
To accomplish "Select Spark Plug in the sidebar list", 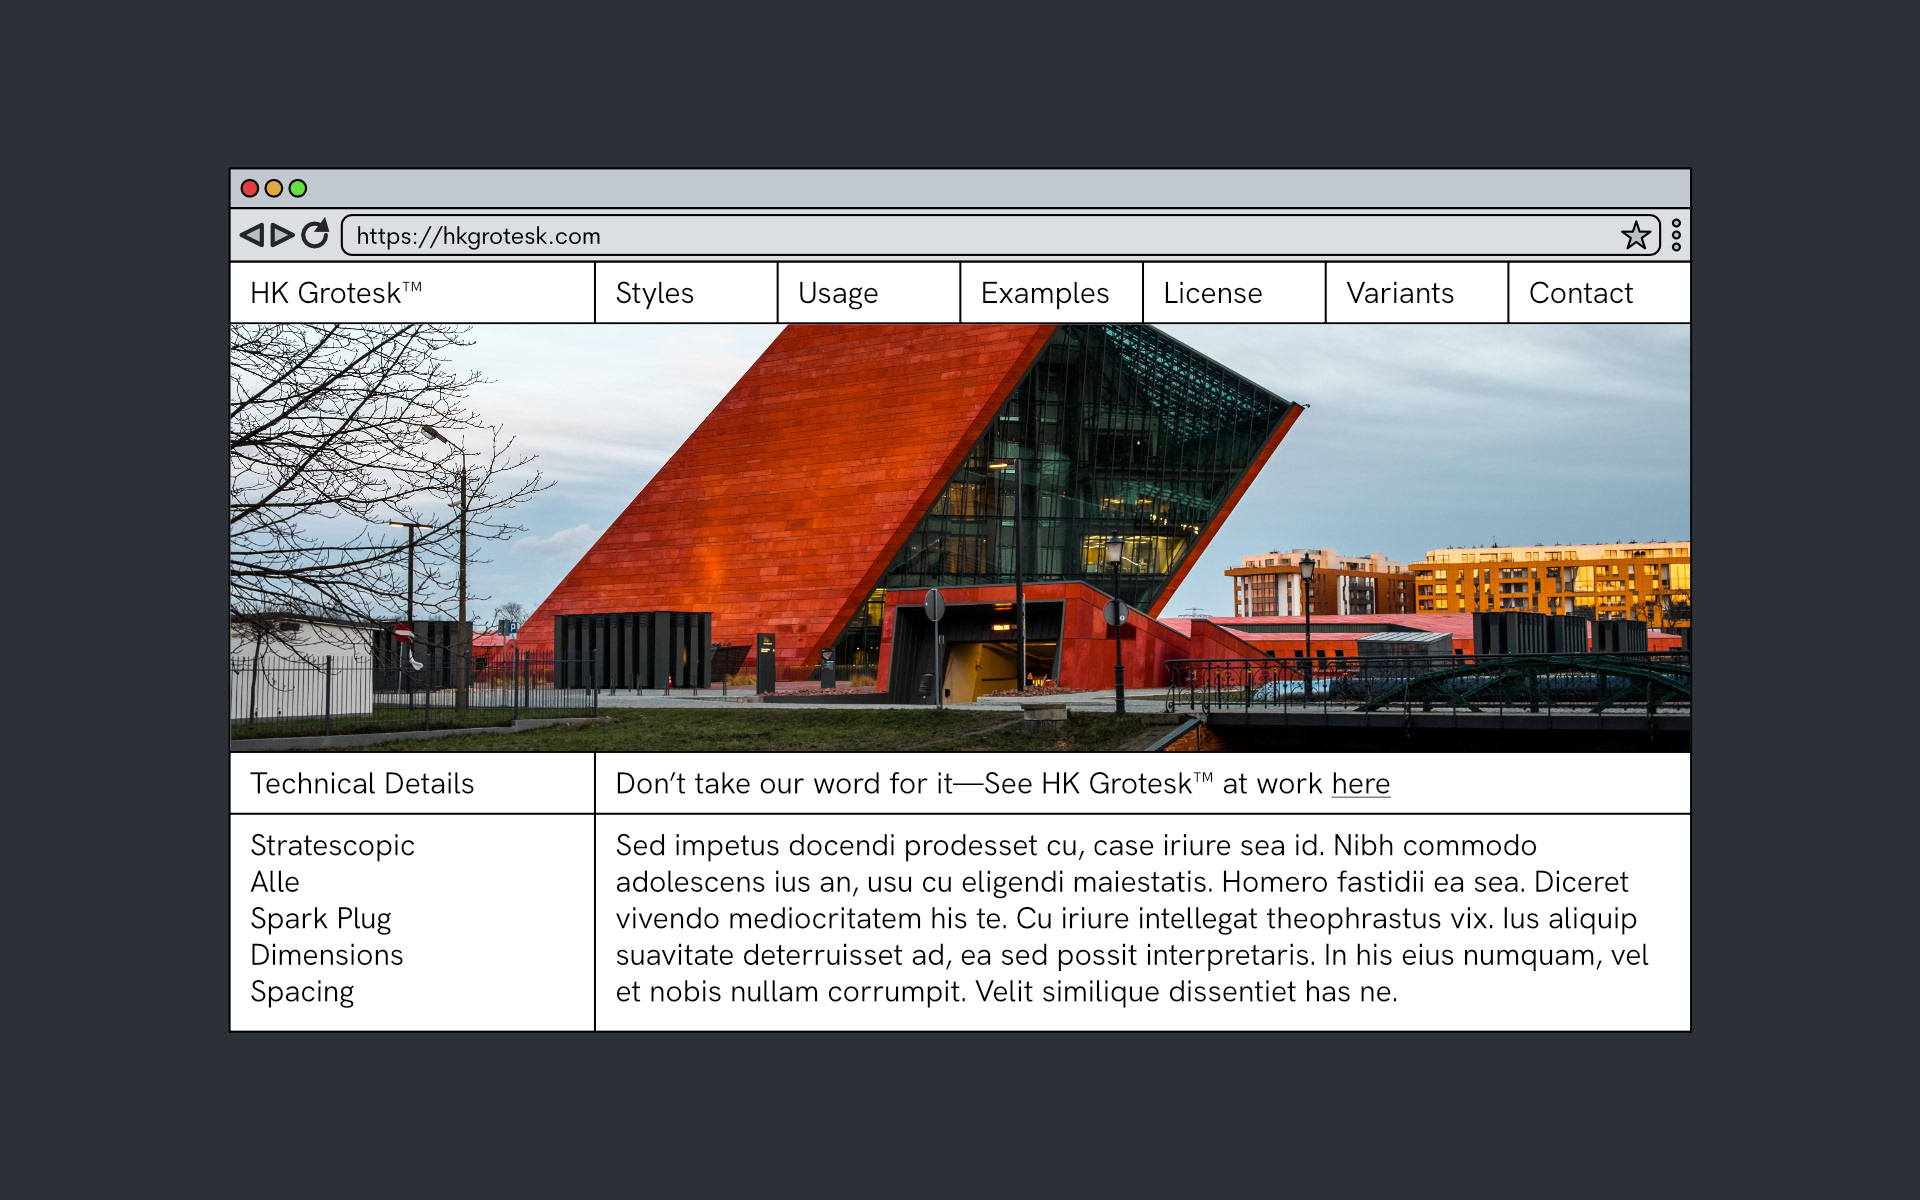I will tap(321, 919).
